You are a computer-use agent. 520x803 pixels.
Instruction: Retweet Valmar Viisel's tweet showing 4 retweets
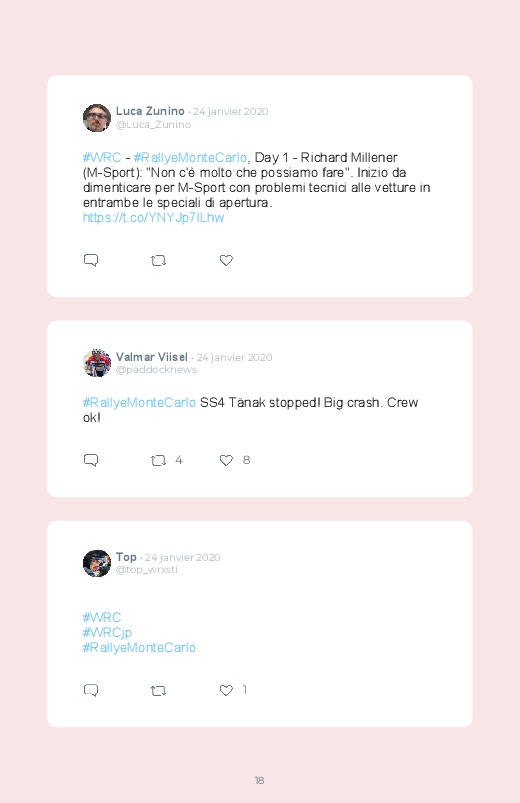[158, 460]
